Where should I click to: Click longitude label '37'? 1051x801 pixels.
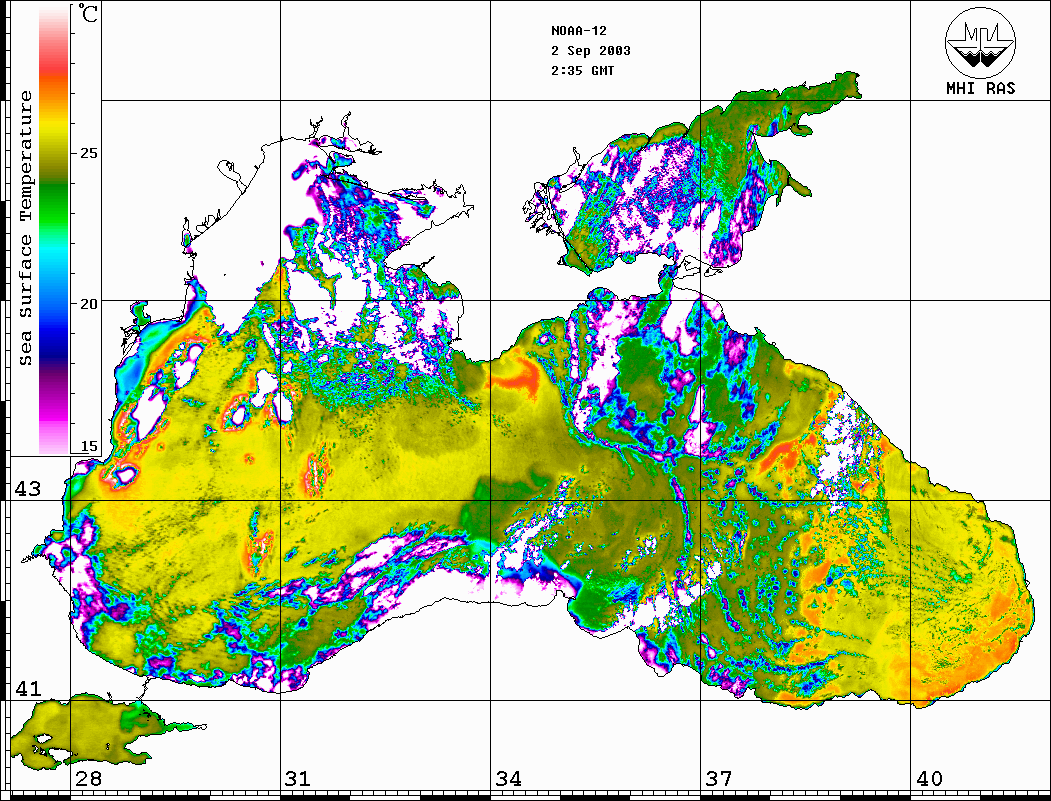tap(719, 778)
